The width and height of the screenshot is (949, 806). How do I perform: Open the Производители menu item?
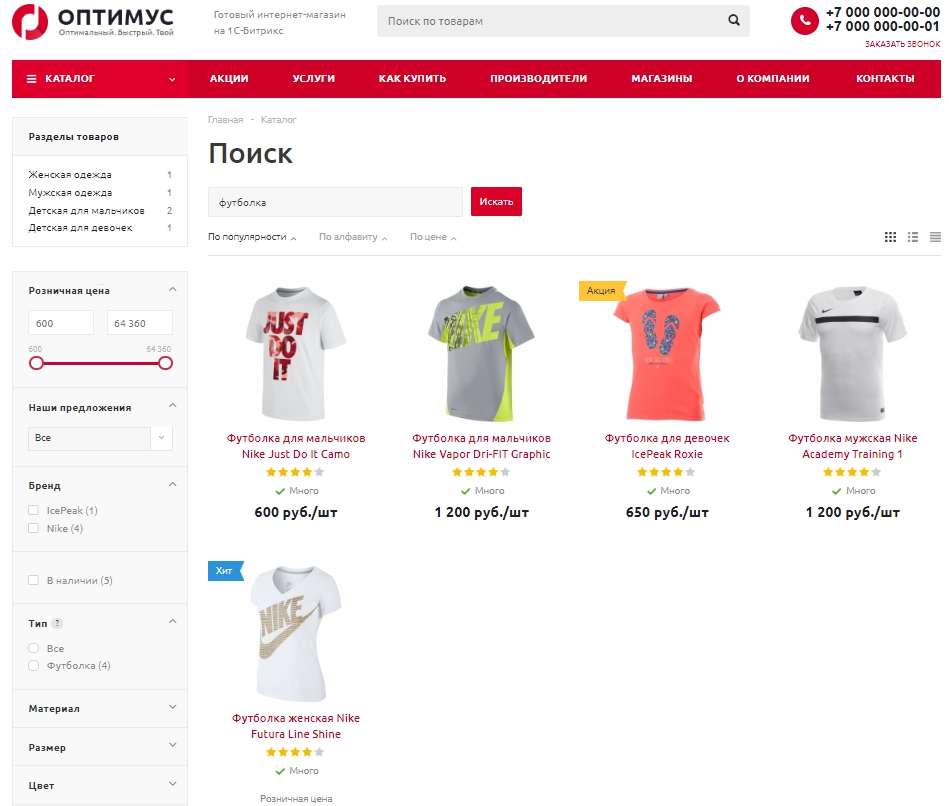[x=539, y=79]
